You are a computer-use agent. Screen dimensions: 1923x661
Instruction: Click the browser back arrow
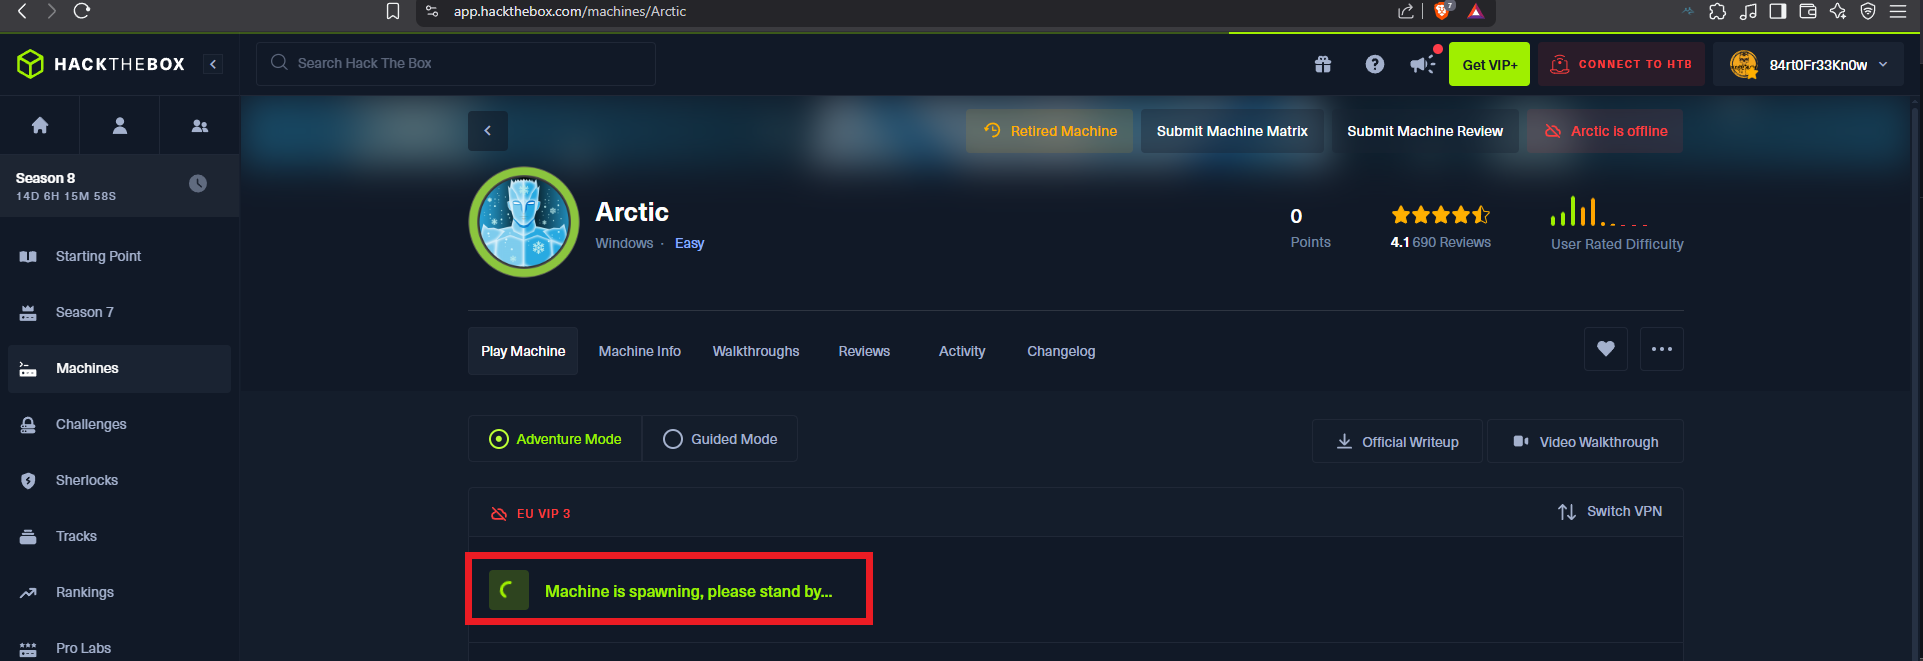22,11
